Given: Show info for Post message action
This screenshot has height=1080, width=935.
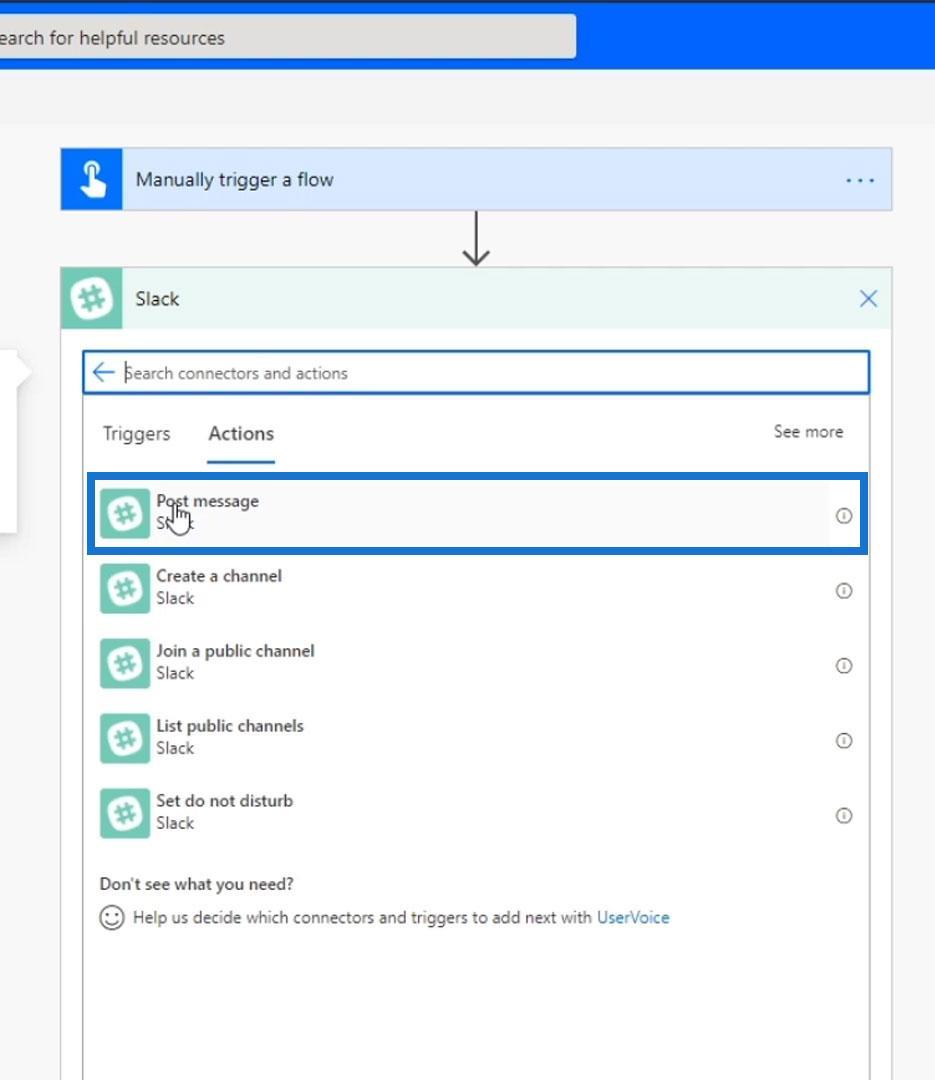Looking at the screenshot, I should pos(844,516).
